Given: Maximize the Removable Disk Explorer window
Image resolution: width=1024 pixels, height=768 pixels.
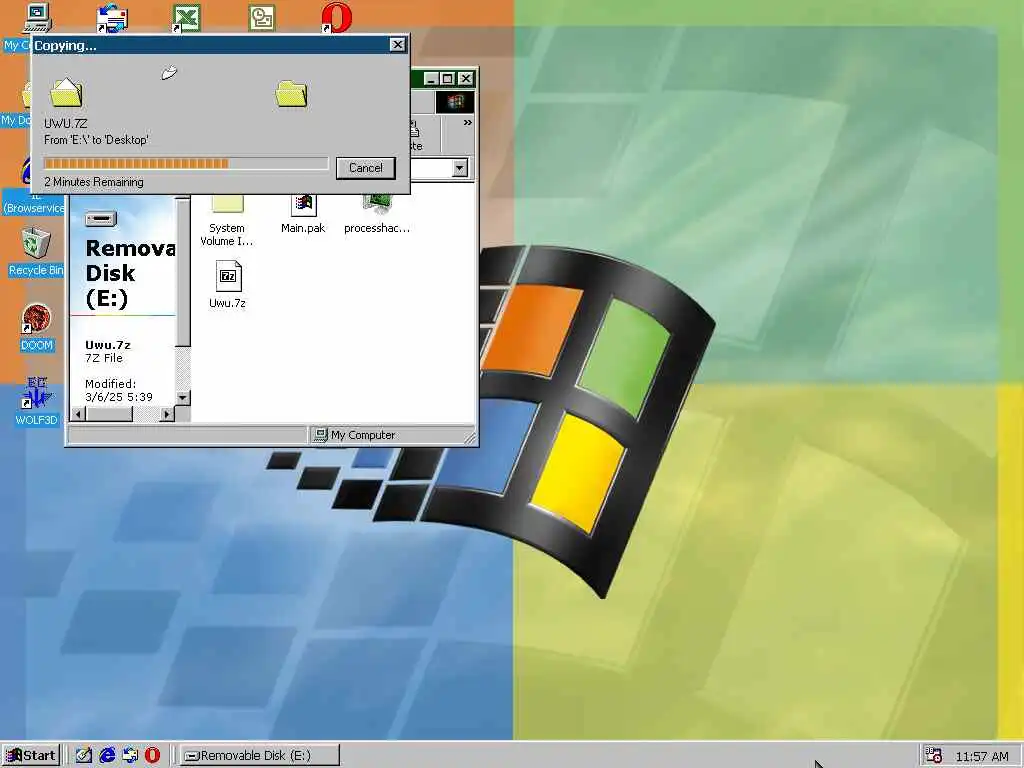Looking at the screenshot, I should (447, 79).
